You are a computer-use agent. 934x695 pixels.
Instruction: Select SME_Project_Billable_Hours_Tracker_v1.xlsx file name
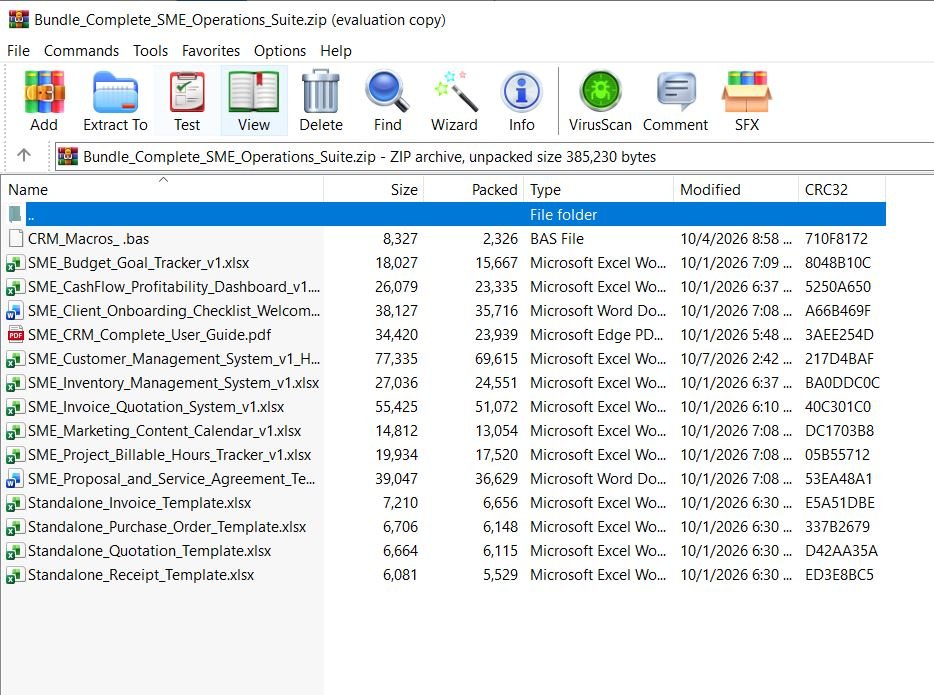(169, 455)
